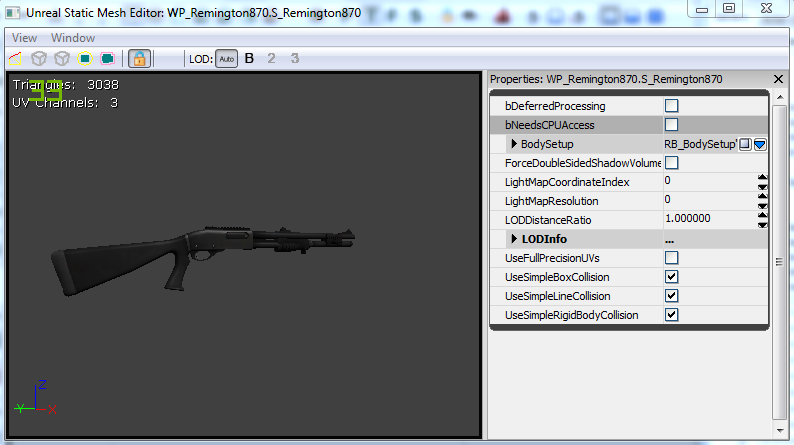Click LightMapCoordinateIndex value field
794x445 pixels.
(x=710, y=181)
